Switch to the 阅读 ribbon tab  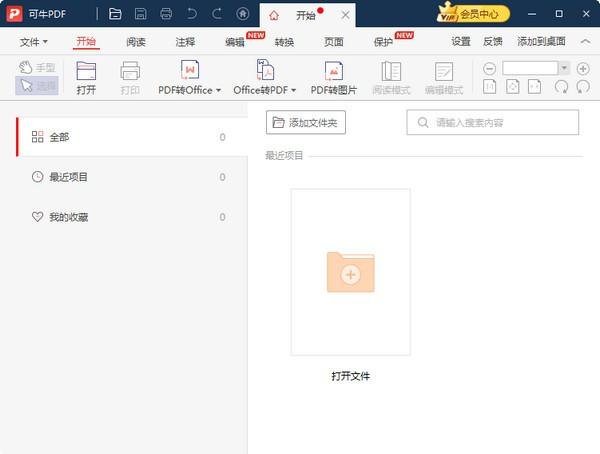tap(136, 42)
